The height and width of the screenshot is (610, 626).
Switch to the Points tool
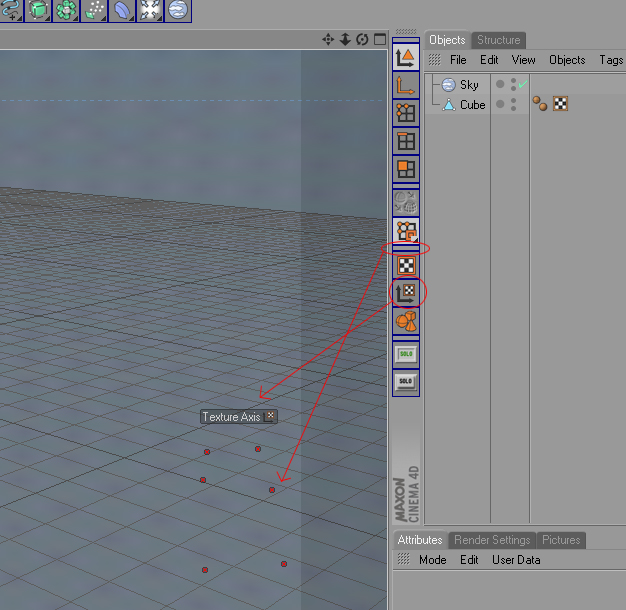click(x=406, y=113)
